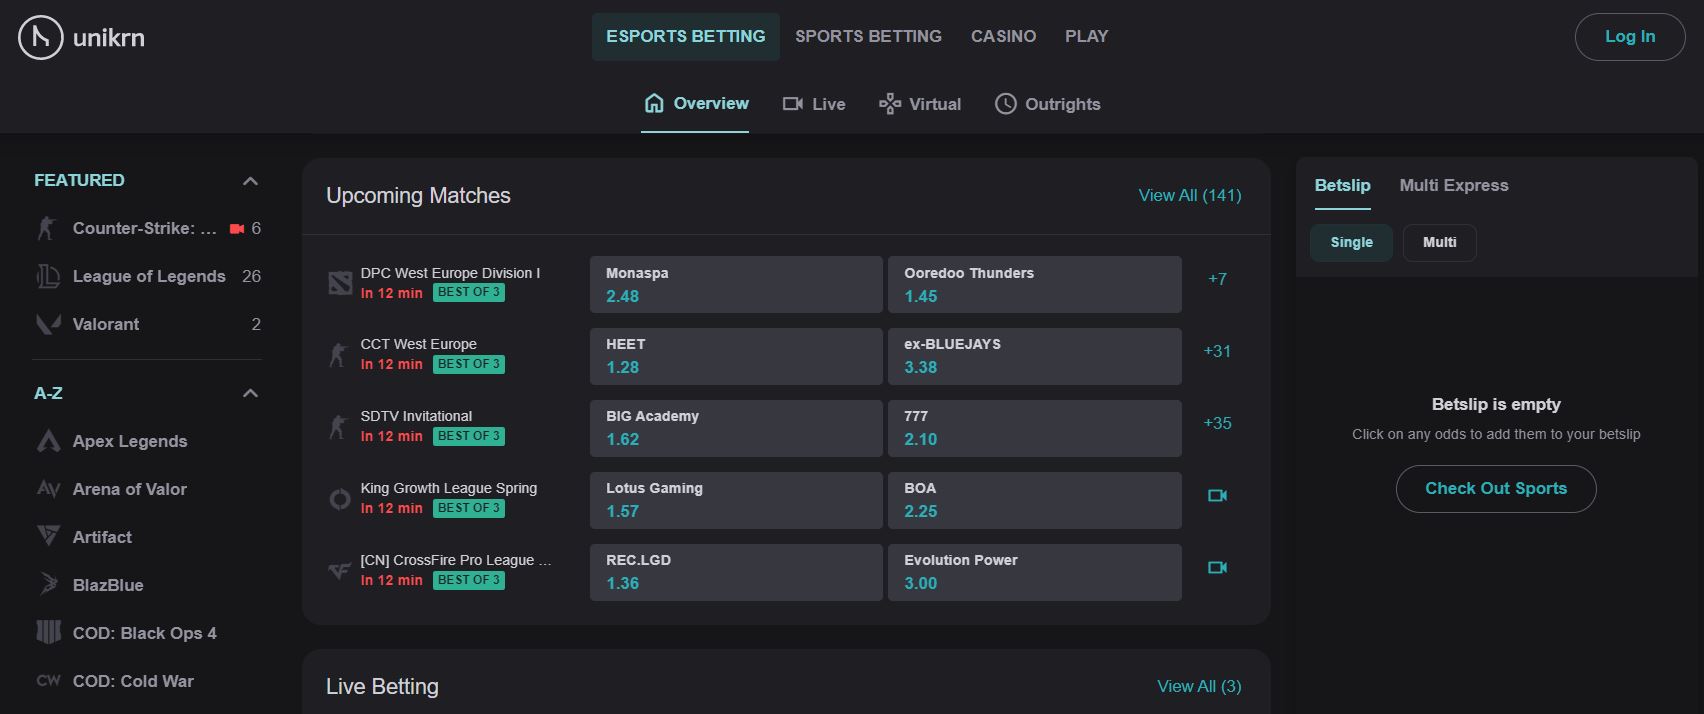1704x714 pixels.
Task: Bet on Ooredoo Thunders at 1.45
Action: (x=1035, y=284)
